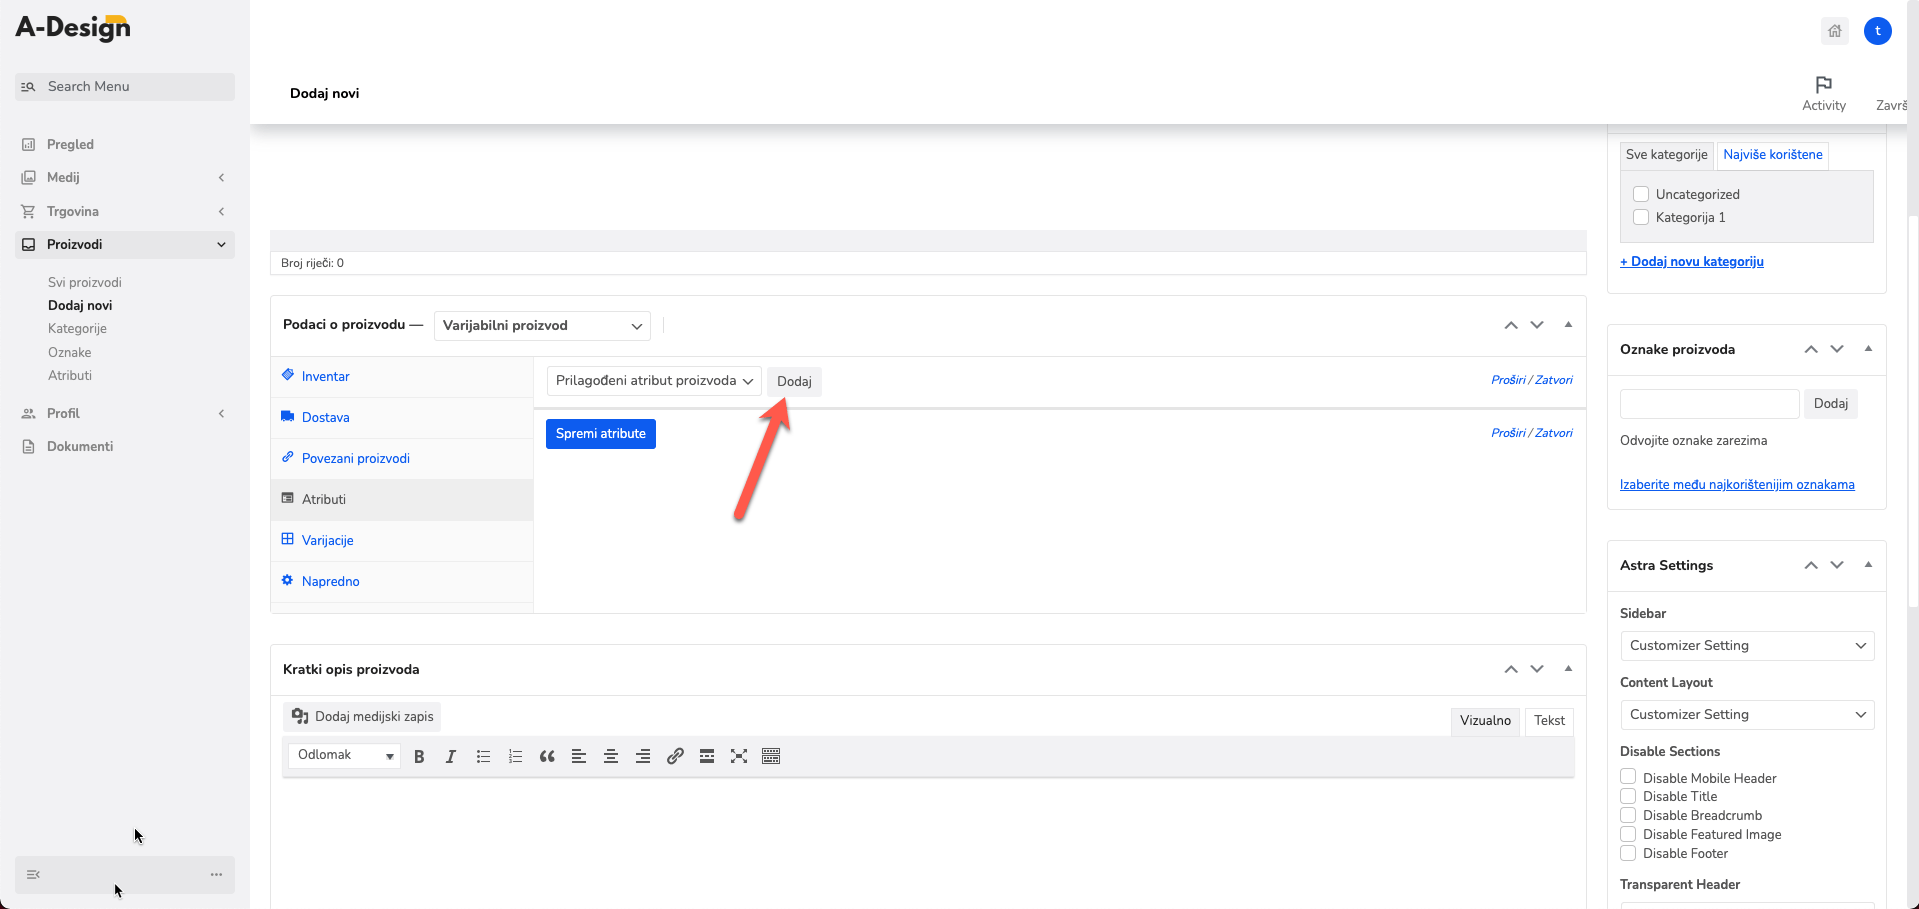This screenshot has width=1919, height=909.
Task: Check the Uncategorized category
Action: (1641, 194)
